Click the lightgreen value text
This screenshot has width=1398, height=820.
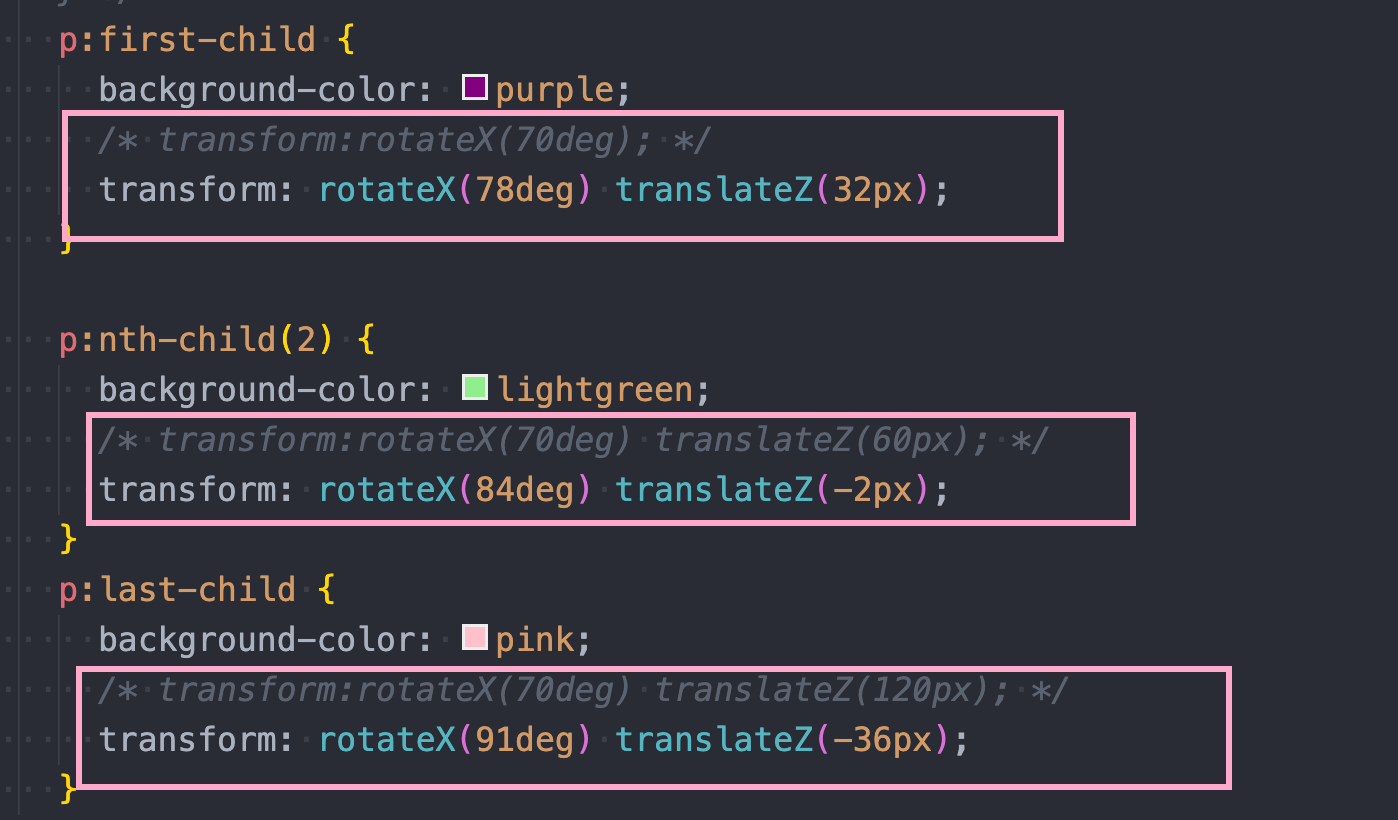pos(595,389)
